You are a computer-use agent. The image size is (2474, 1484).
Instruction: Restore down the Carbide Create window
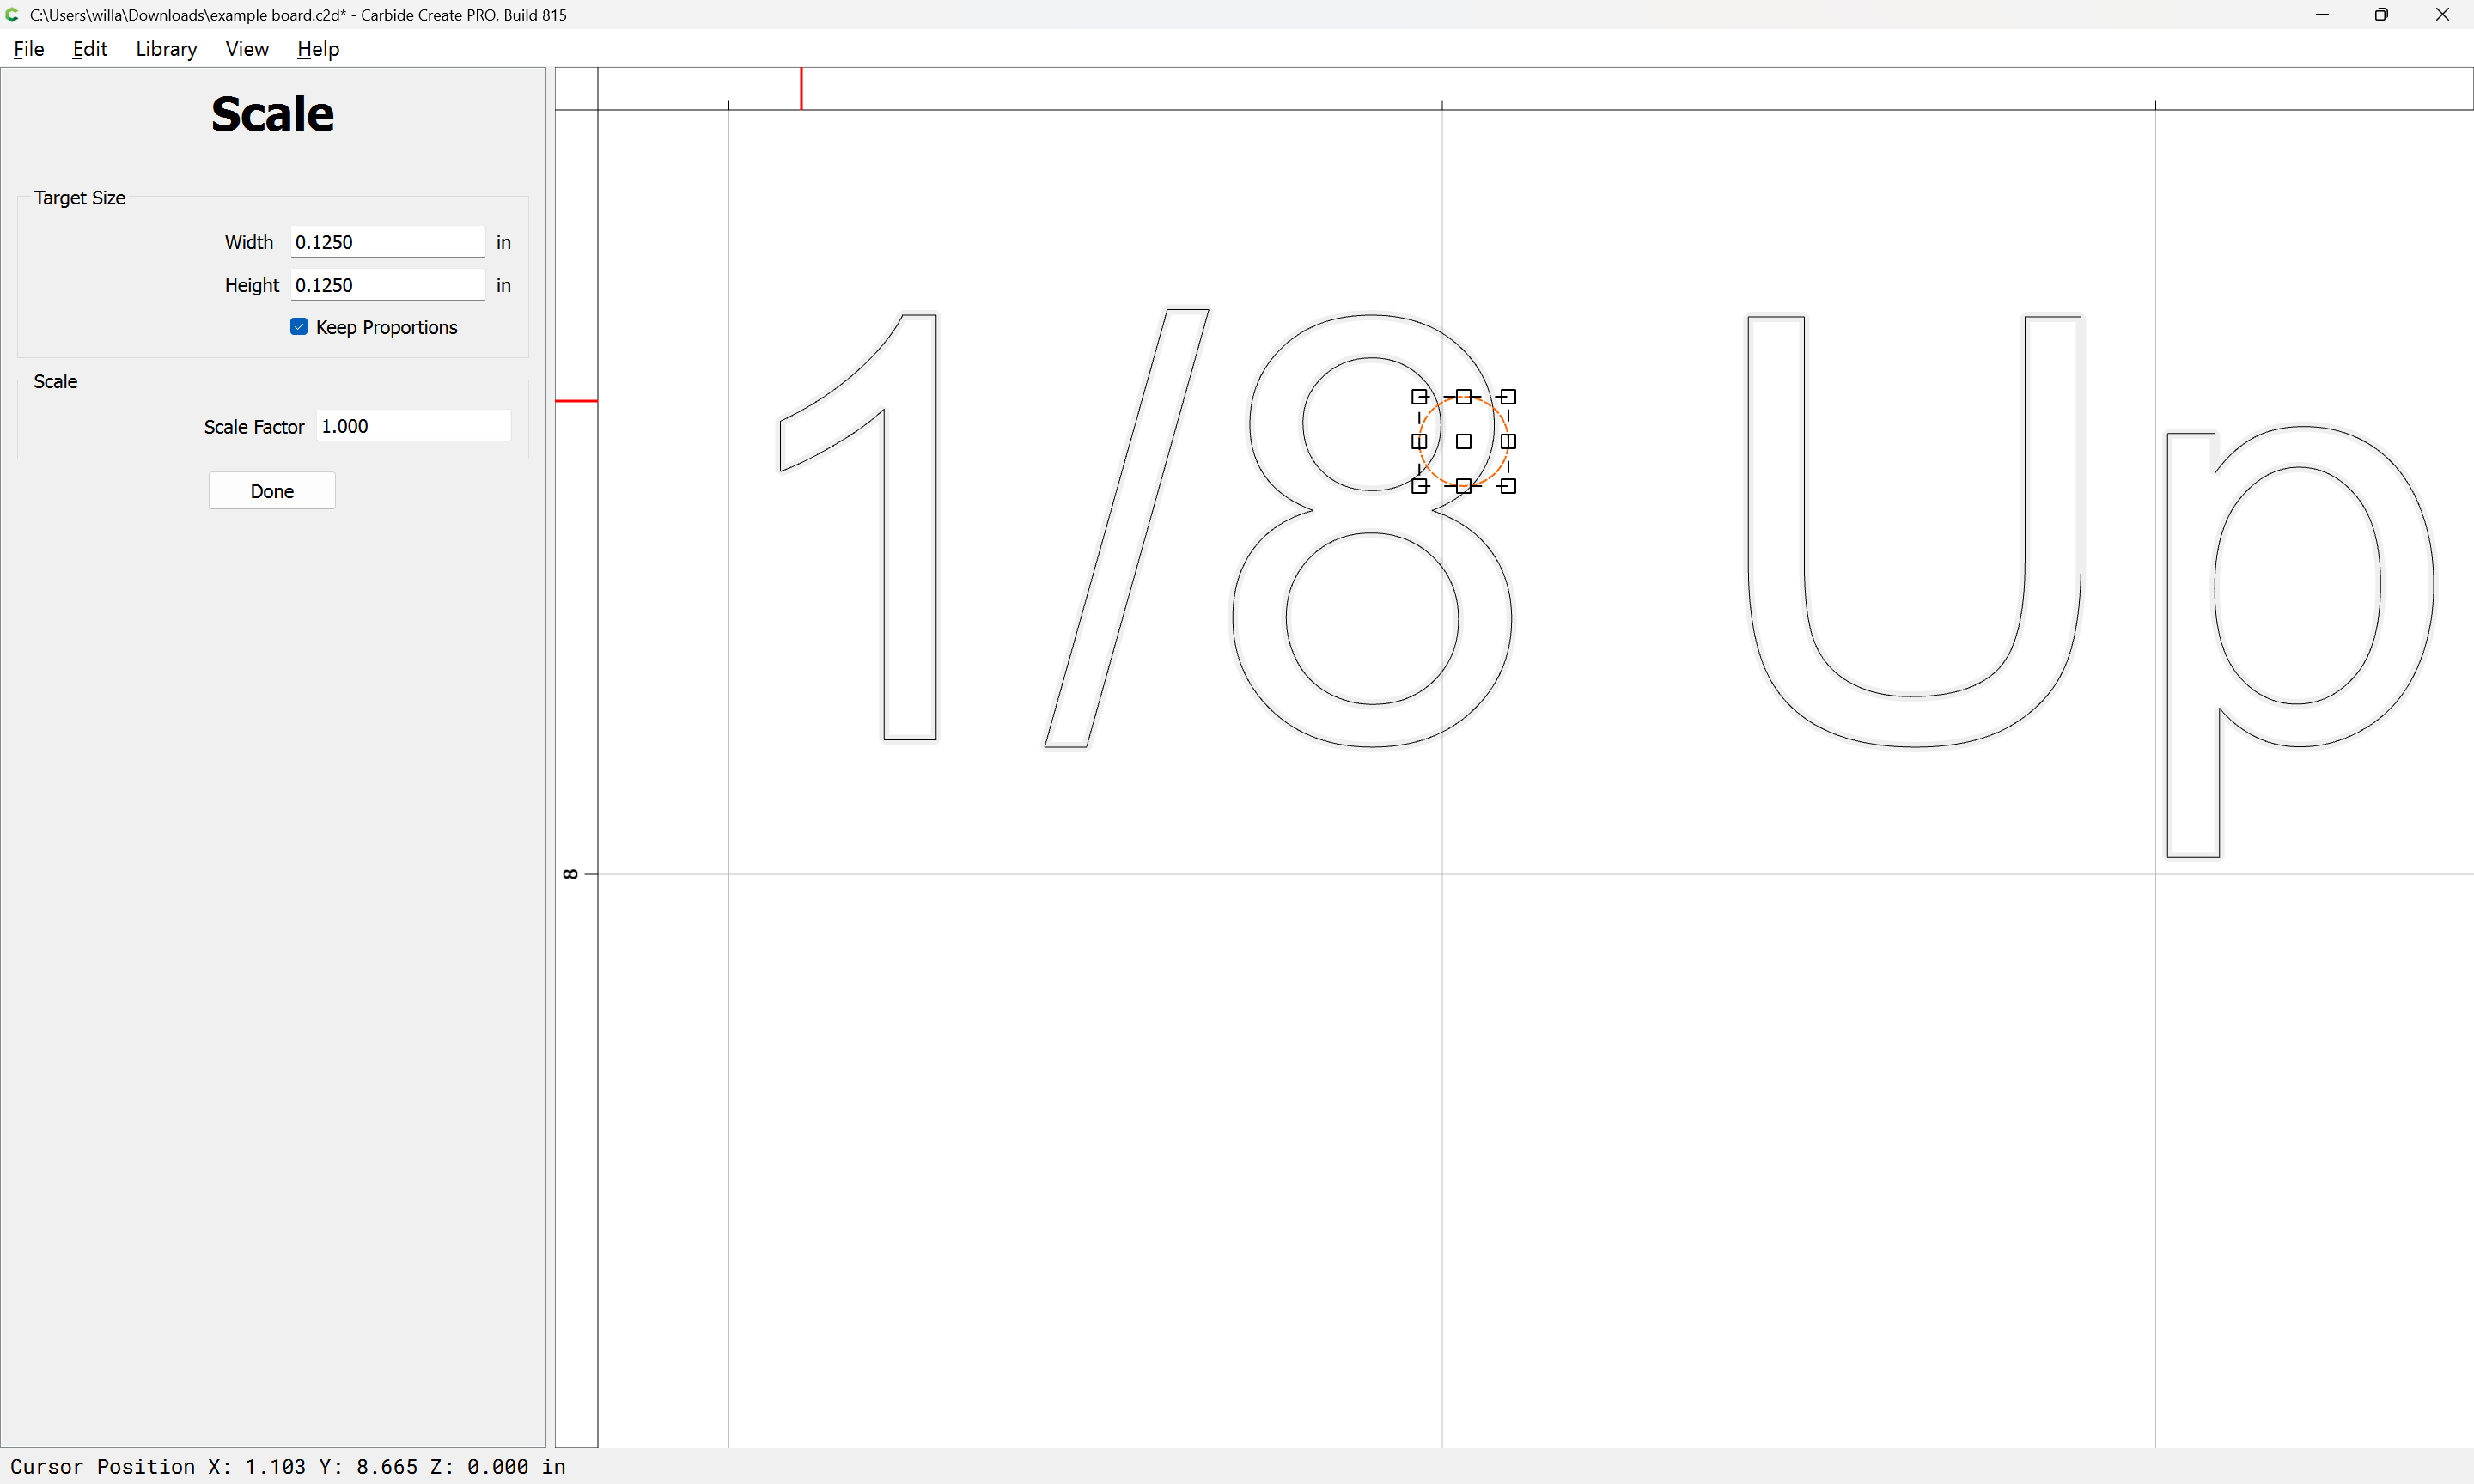[x=2382, y=14]
